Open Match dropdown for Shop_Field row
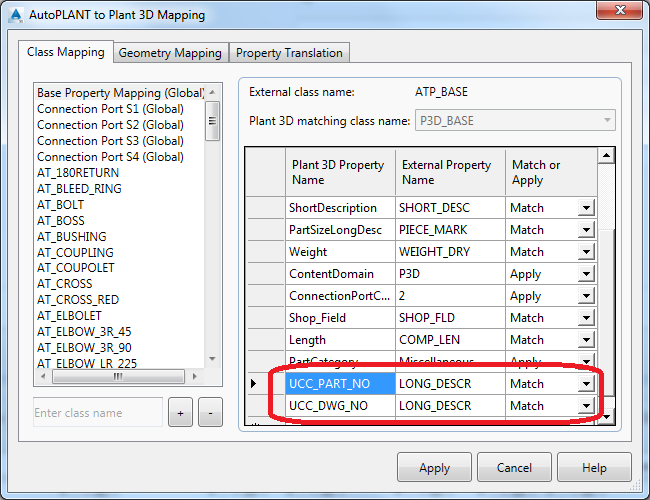 [586, 318]
